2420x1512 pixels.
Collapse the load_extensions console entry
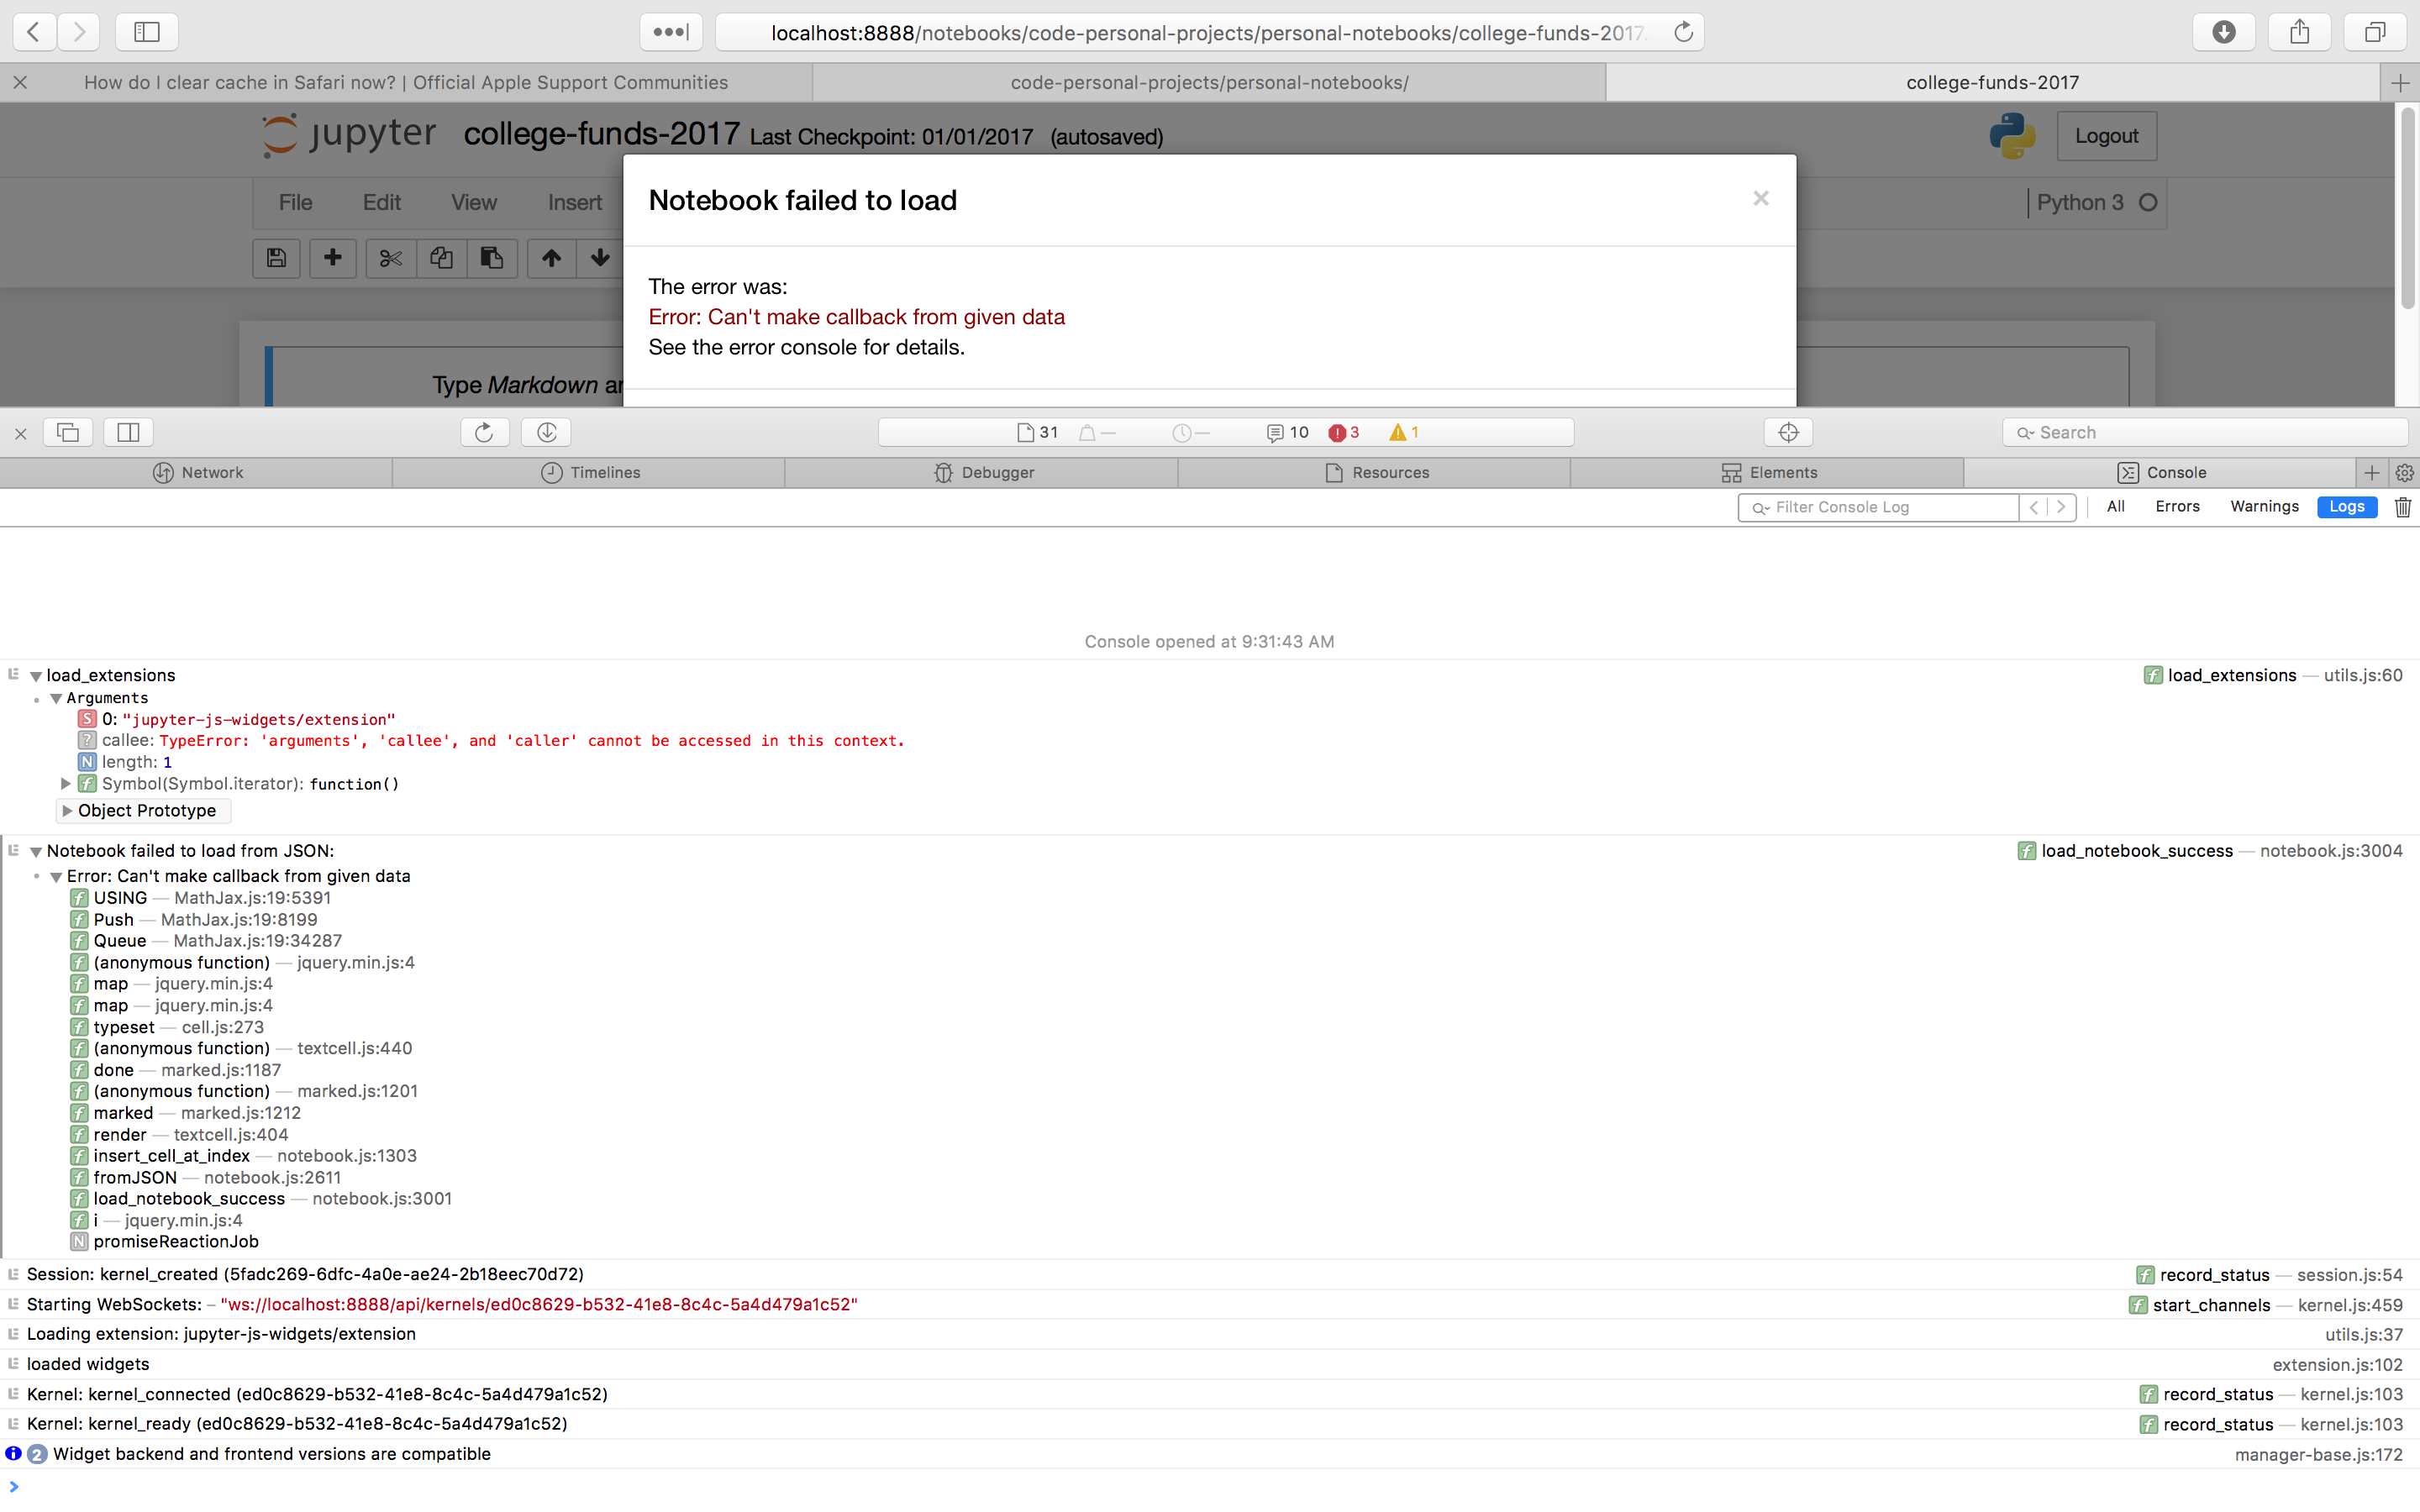tap(36, 674)
